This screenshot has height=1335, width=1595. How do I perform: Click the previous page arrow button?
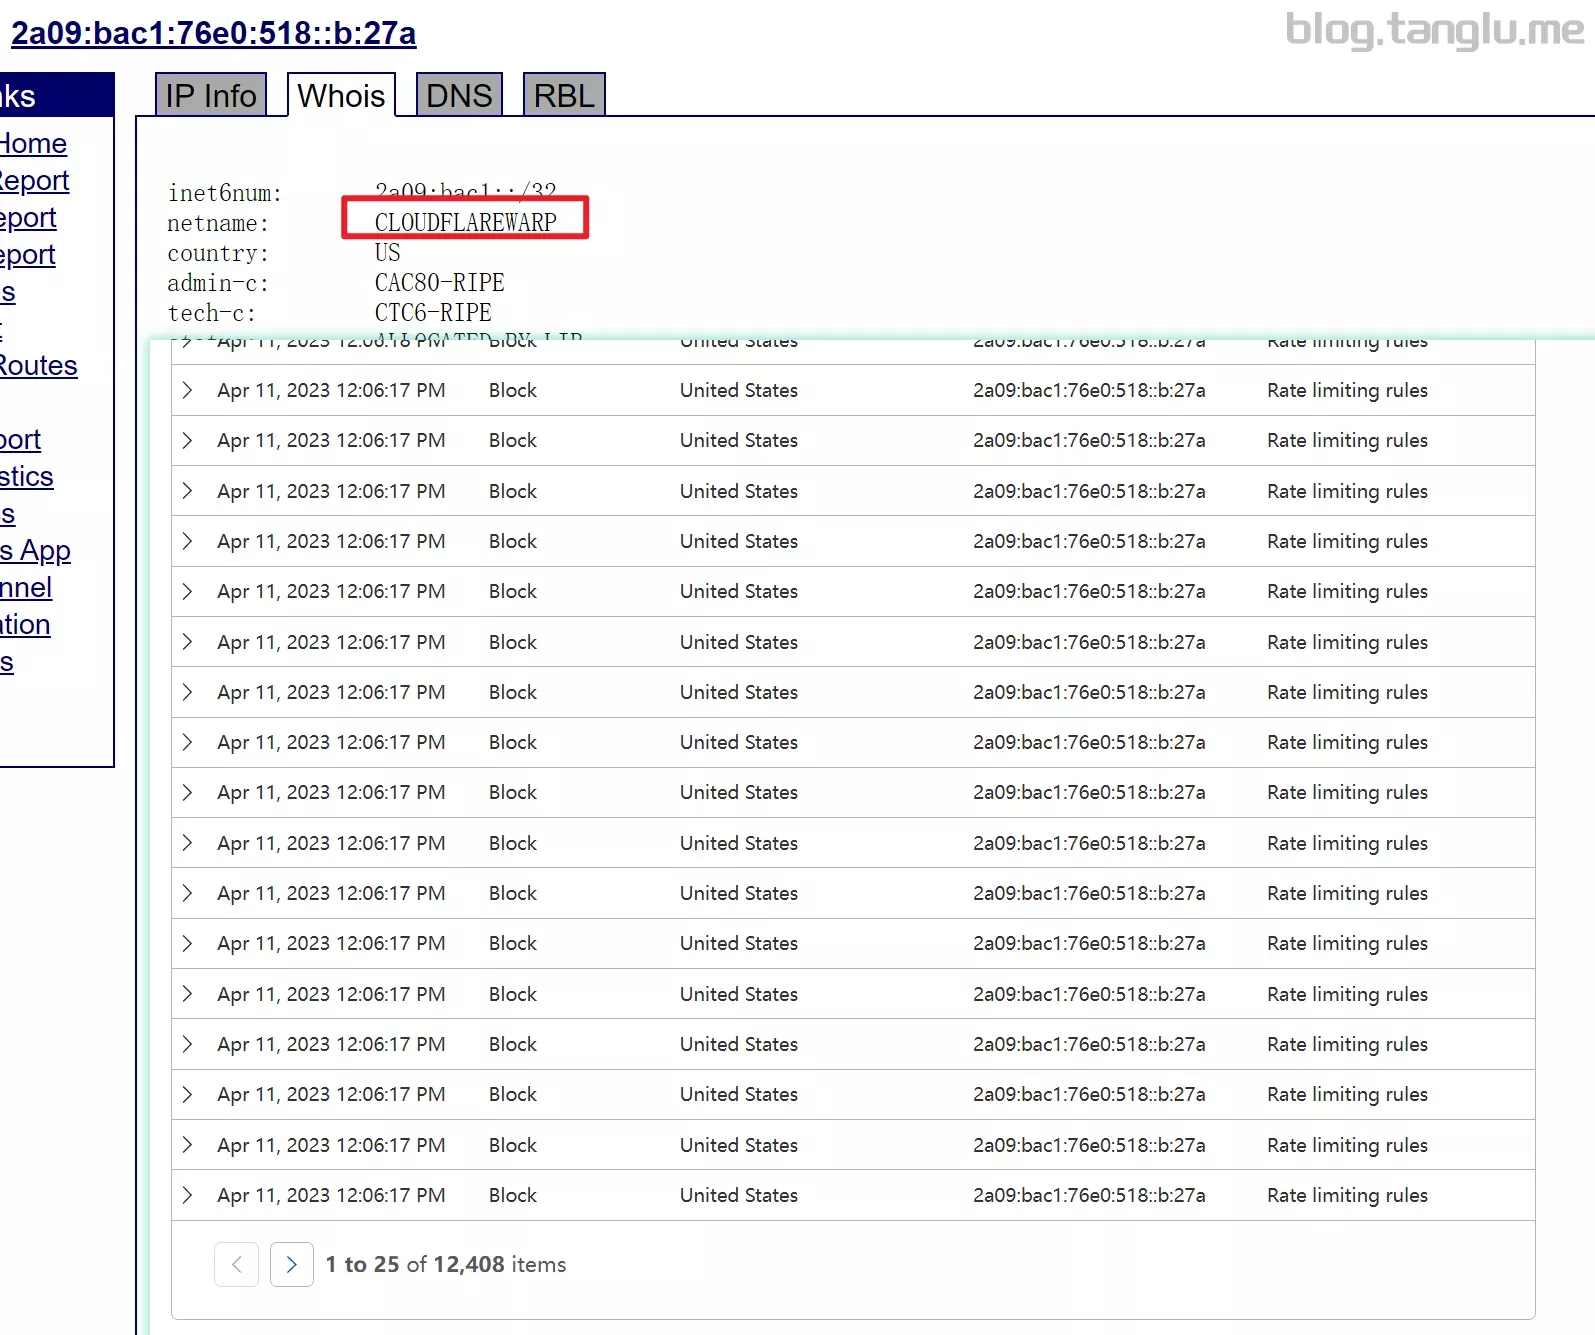236,1265
